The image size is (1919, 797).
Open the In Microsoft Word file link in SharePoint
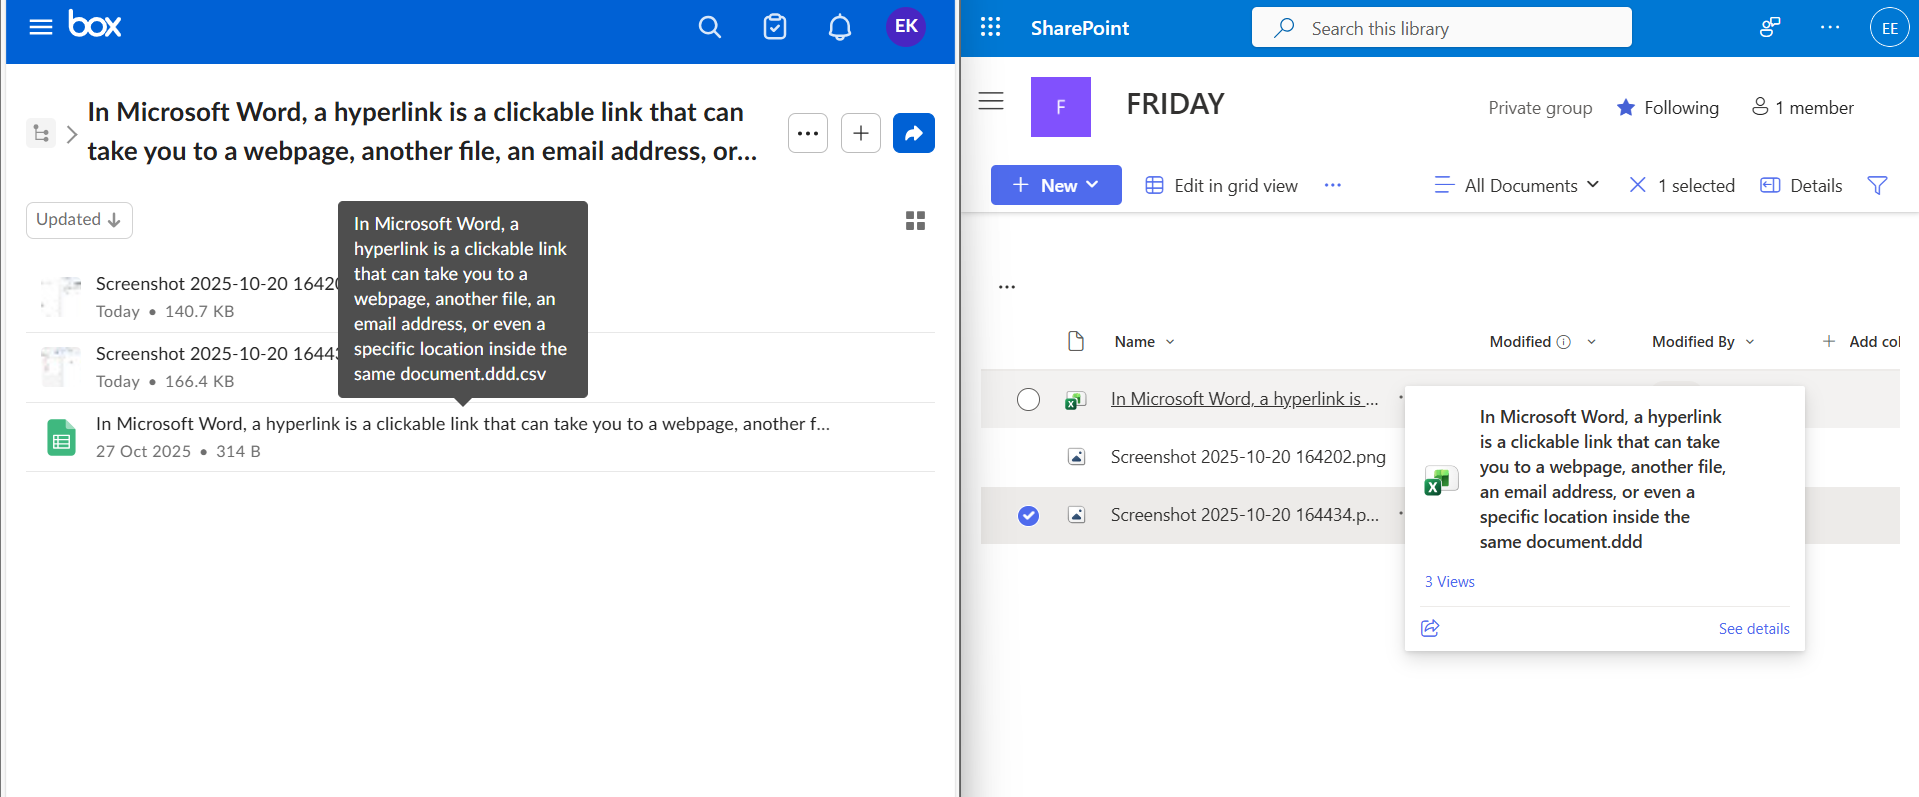(x=1244, y=399)
